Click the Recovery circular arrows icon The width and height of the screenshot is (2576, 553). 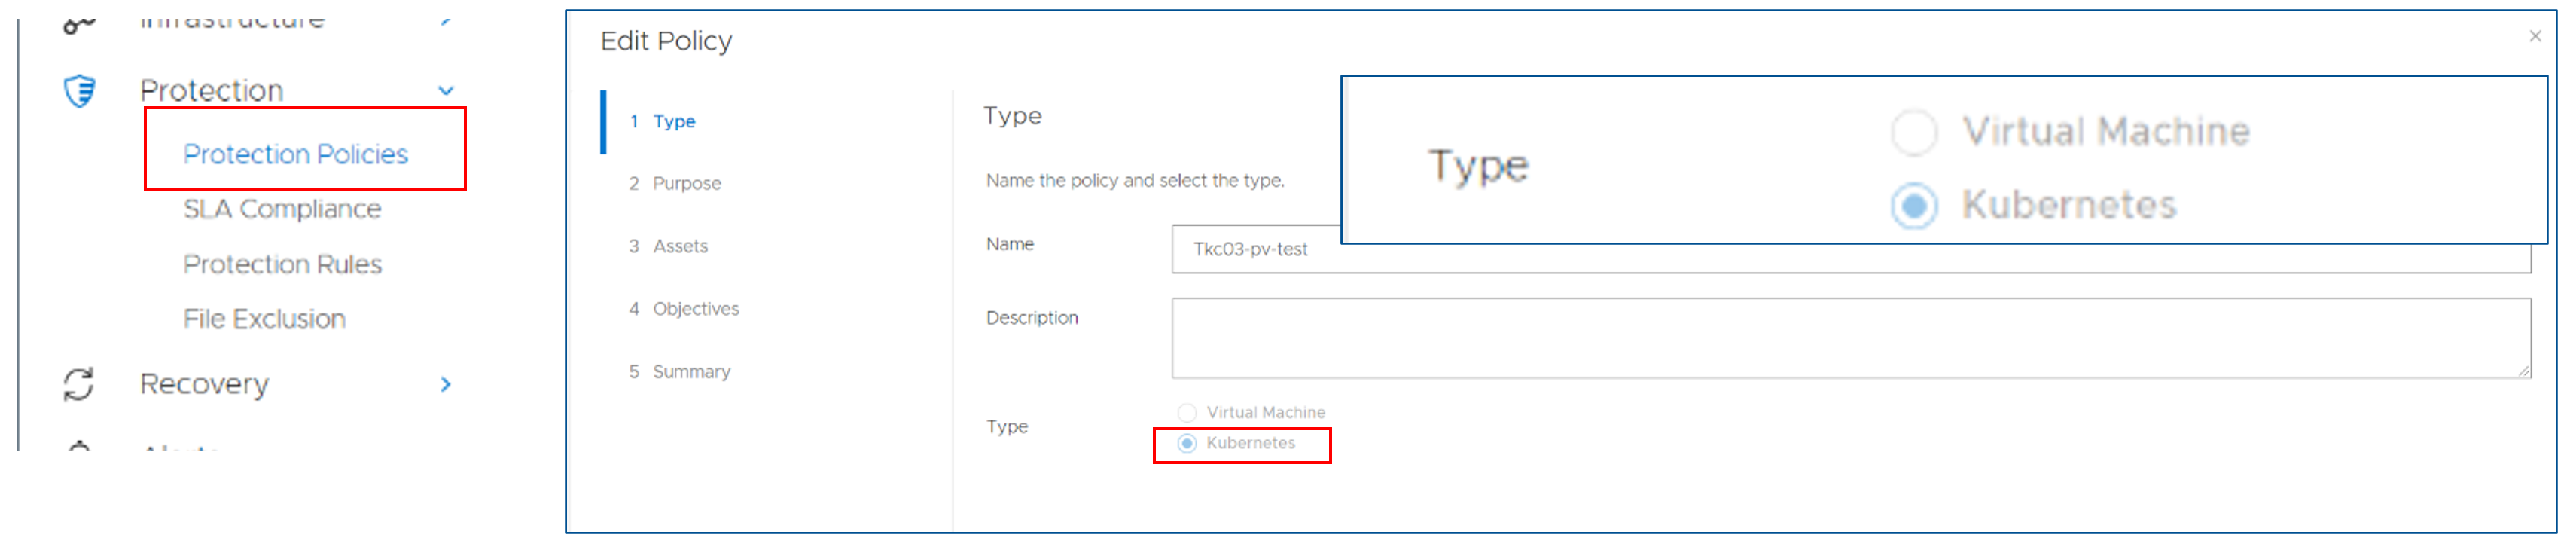click(79, 384)
